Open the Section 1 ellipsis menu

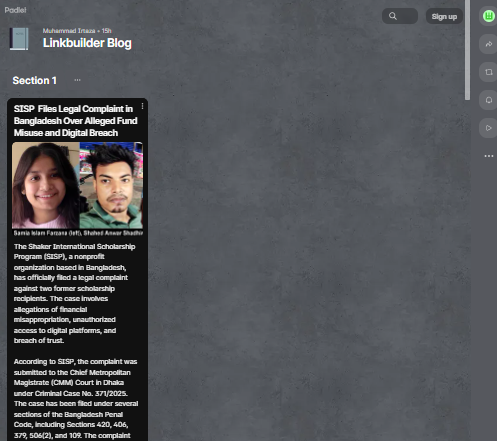click(x=77, y=80)
